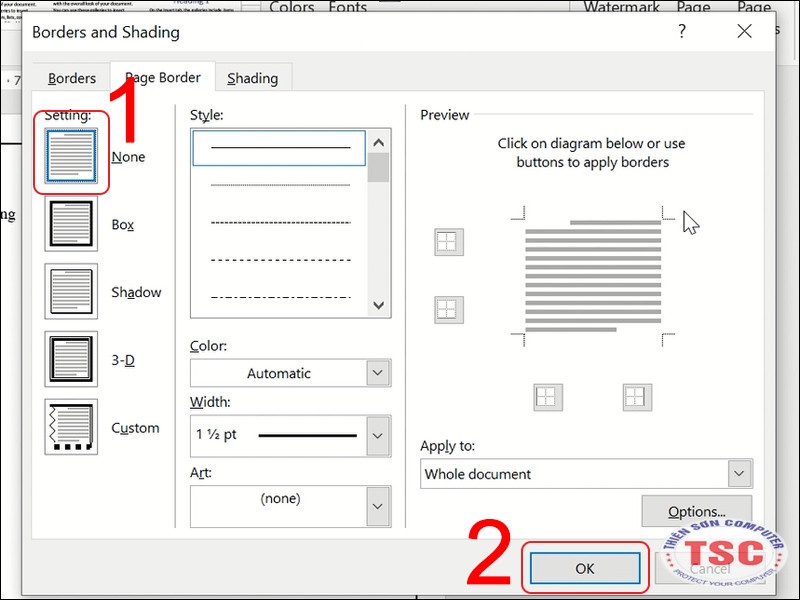The height and width of the screenshot is (600, 800).
Task: Open the Color dropdown showing Automatic
Action: [290, 373]
